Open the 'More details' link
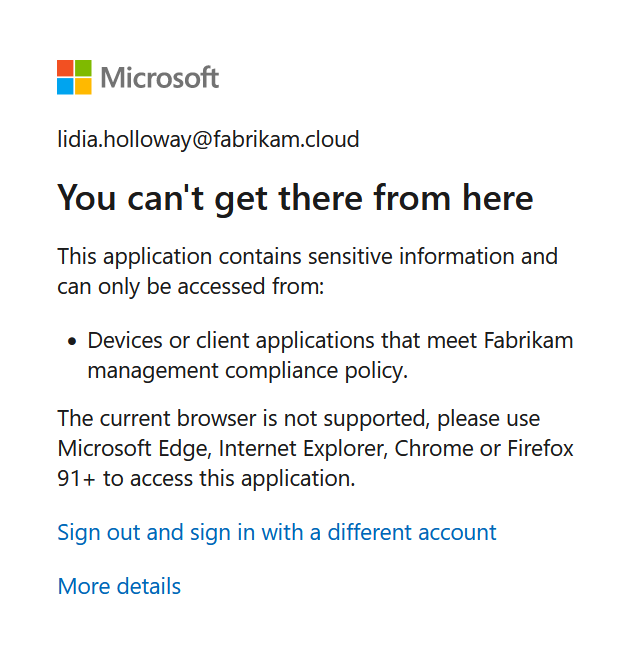Screen dimensions: 640x672 coord(119,586)
